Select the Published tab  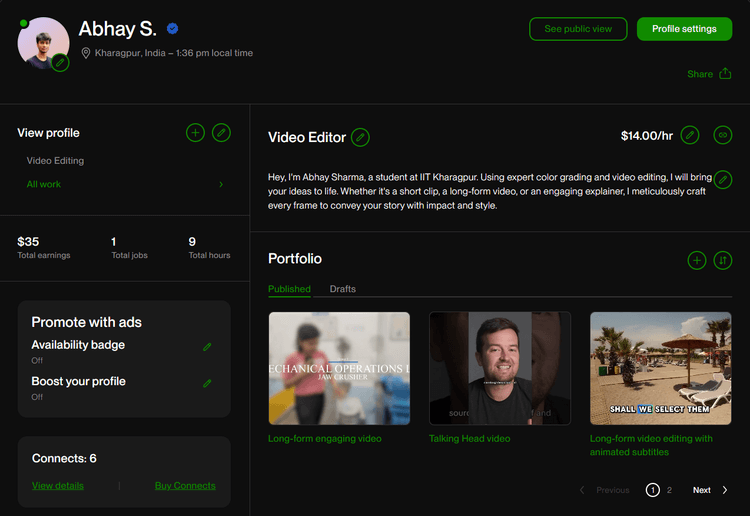coord(289,289)
